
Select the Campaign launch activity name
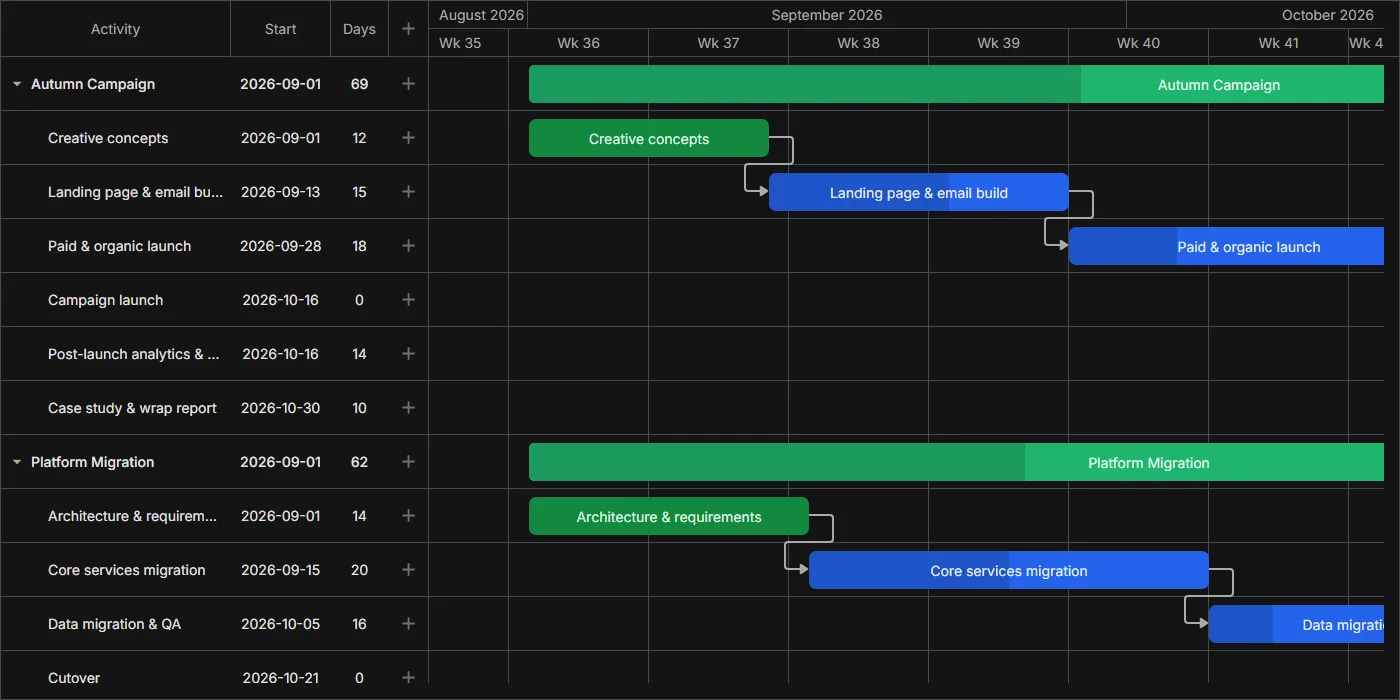[x=105, y=300]
